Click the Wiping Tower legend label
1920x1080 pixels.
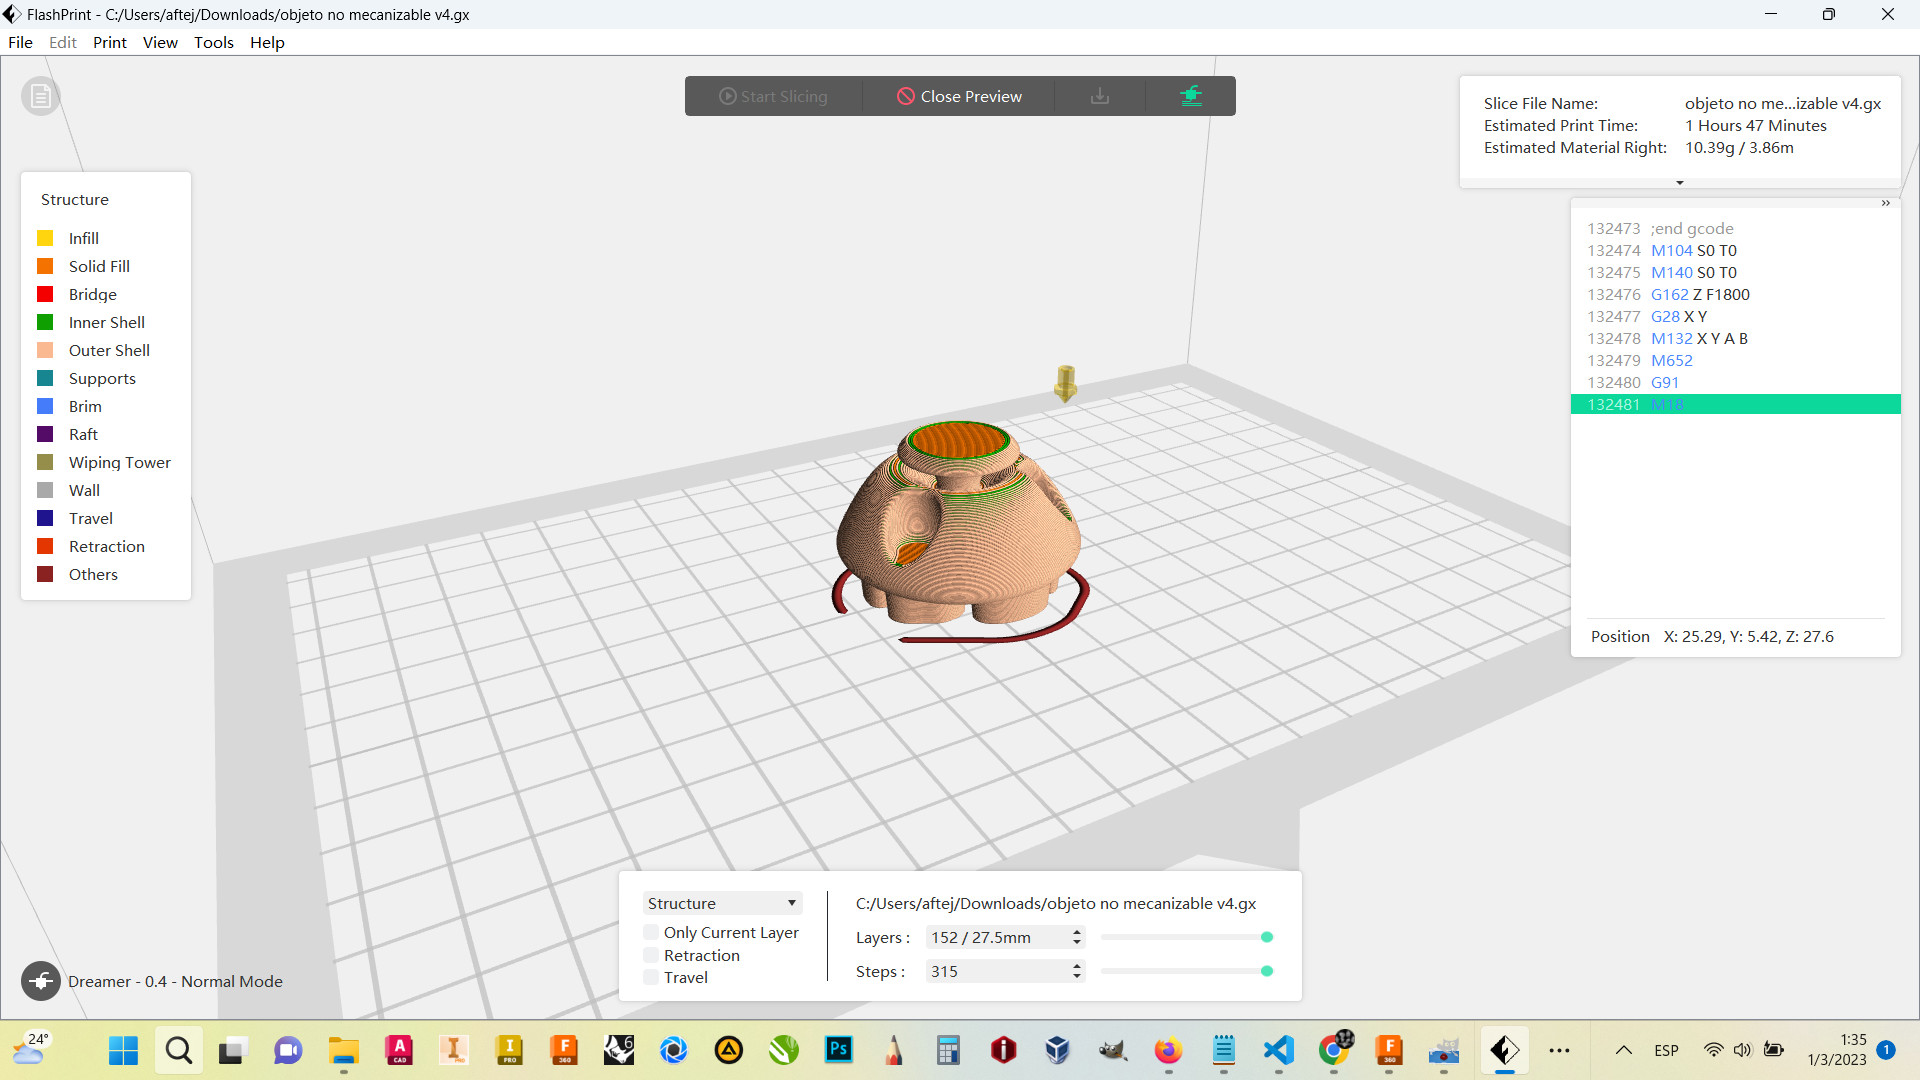pos(119,462)
